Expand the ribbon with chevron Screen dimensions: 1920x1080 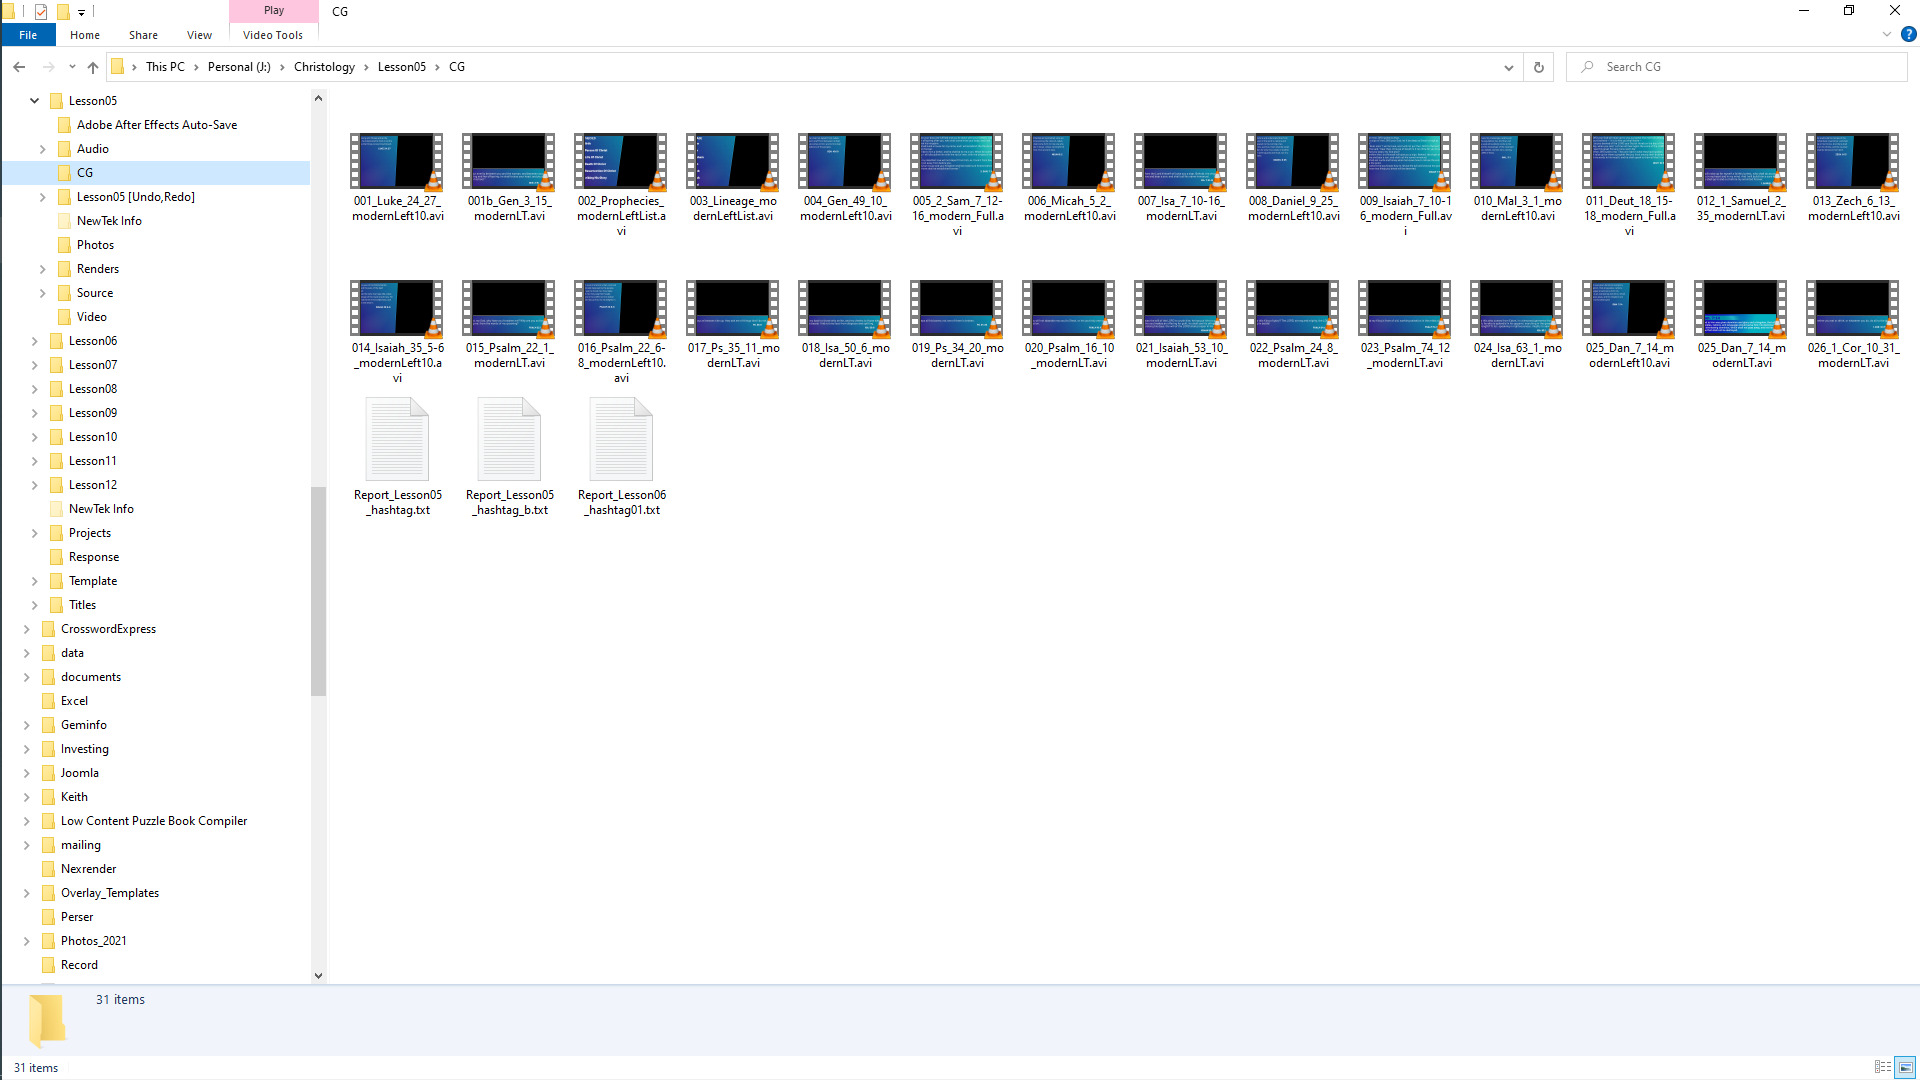[1886, 34]
